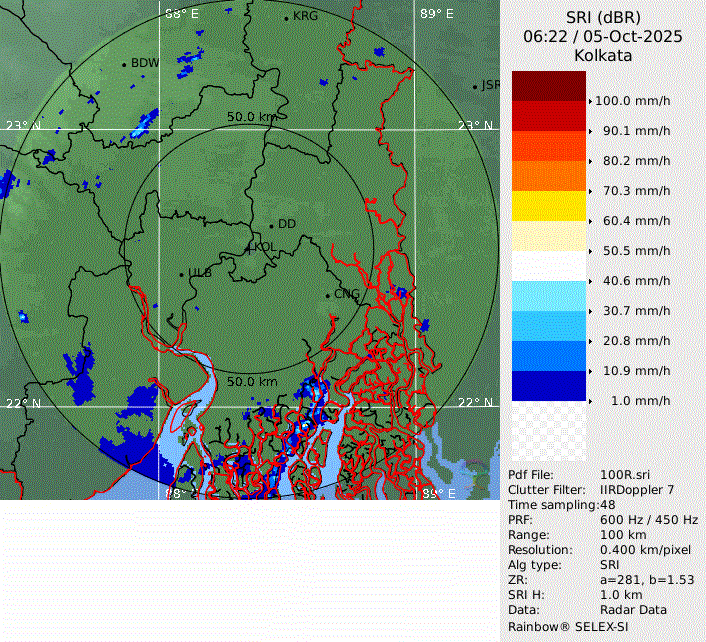The height and width of the screenshot is (642, 706).
Task: Click the 06:22 / 05-Oct-2025 timestamp
Action: point(602,36)
